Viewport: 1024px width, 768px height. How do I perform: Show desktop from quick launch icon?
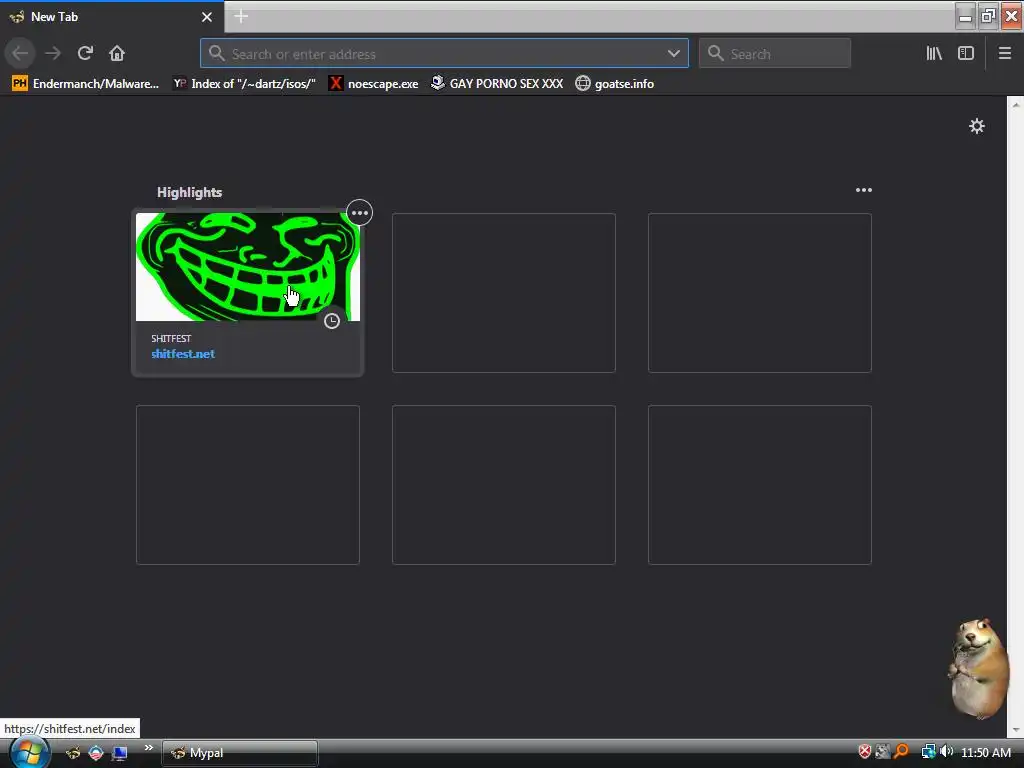tap(120, 753)
